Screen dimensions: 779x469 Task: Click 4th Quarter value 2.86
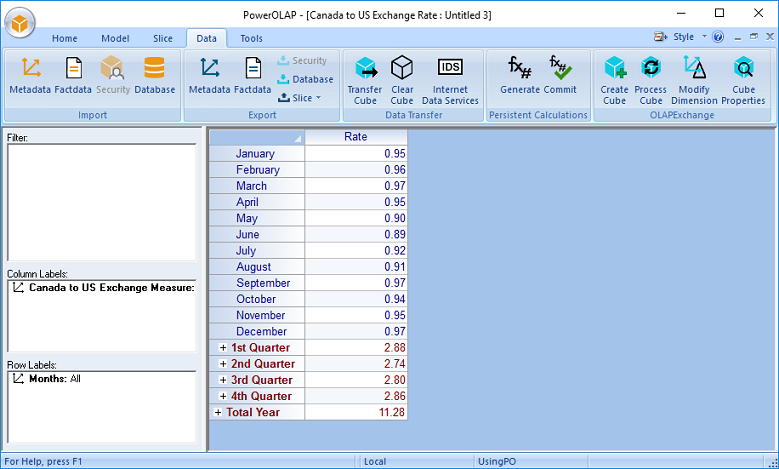[356, 396]
